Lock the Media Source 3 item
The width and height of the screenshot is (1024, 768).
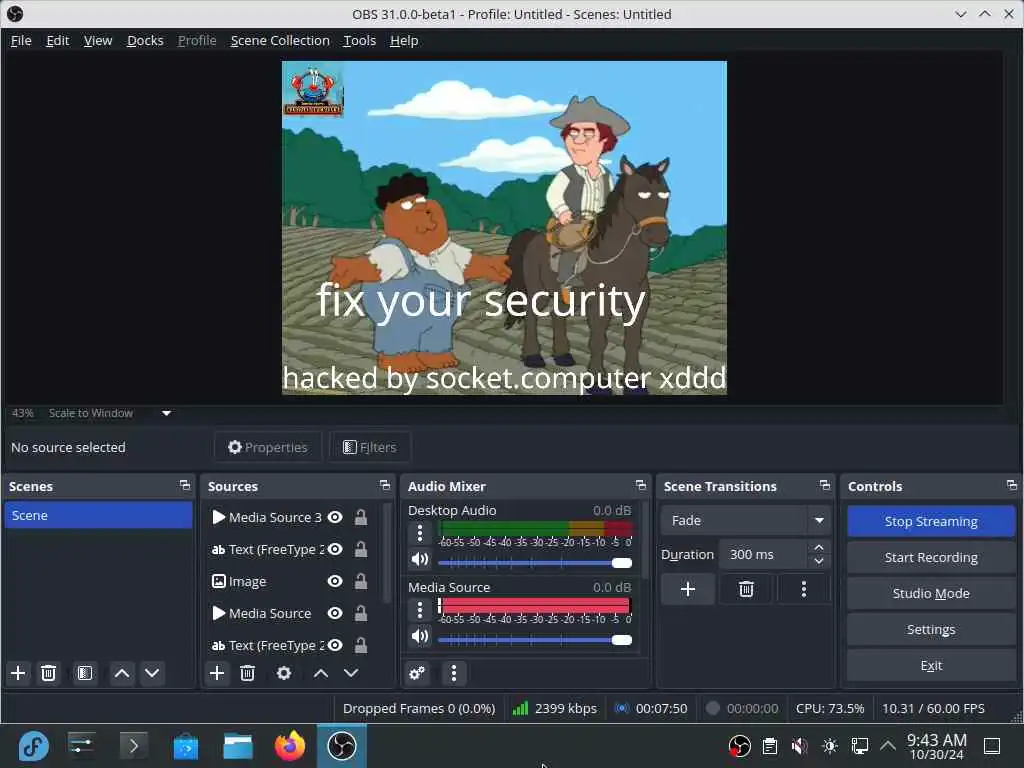[x=360, y=517]
